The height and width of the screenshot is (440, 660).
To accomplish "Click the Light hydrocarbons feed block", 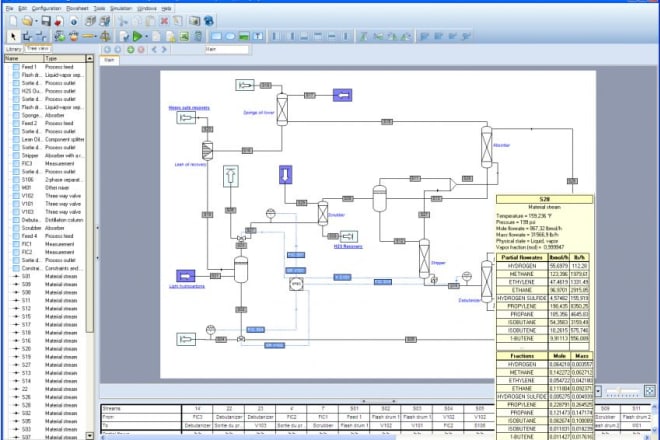I will coord(185,276).
